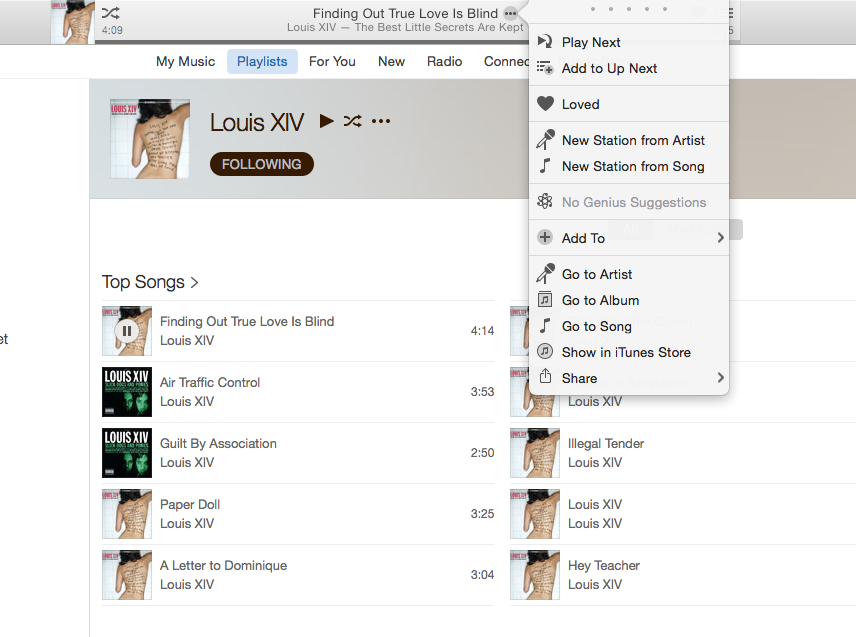Image resolution: width=856 pixels, height=637 pixels.
Task: Click the Paper Doll album artwork
Action: pos(127,514)
